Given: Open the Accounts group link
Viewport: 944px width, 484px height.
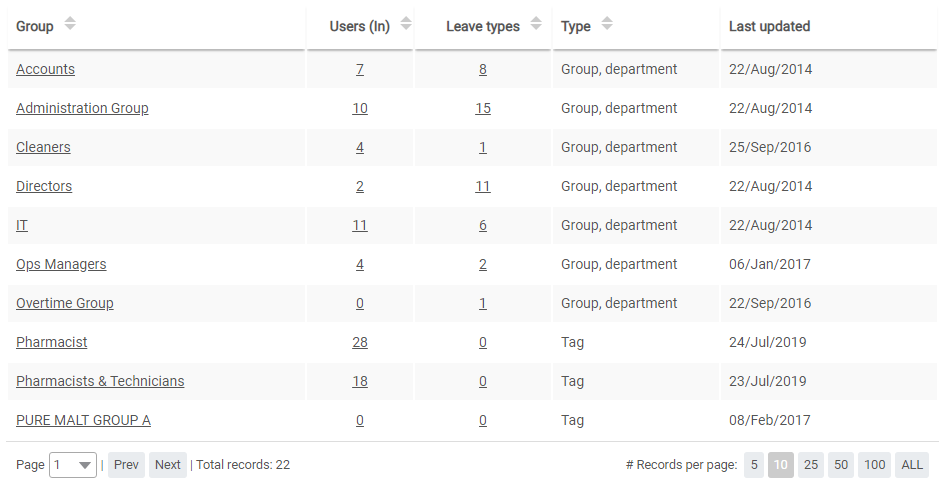Looking at the screenshot, I should 45,69.
